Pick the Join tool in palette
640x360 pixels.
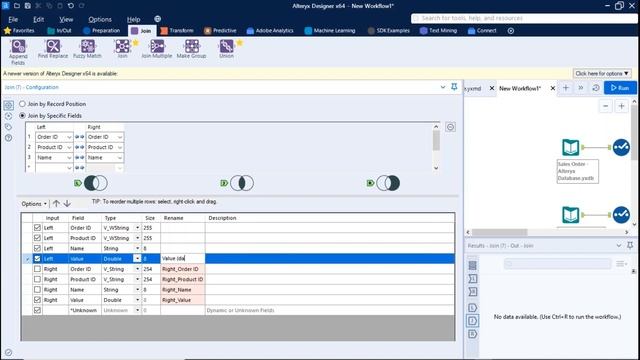click(122, 49)
